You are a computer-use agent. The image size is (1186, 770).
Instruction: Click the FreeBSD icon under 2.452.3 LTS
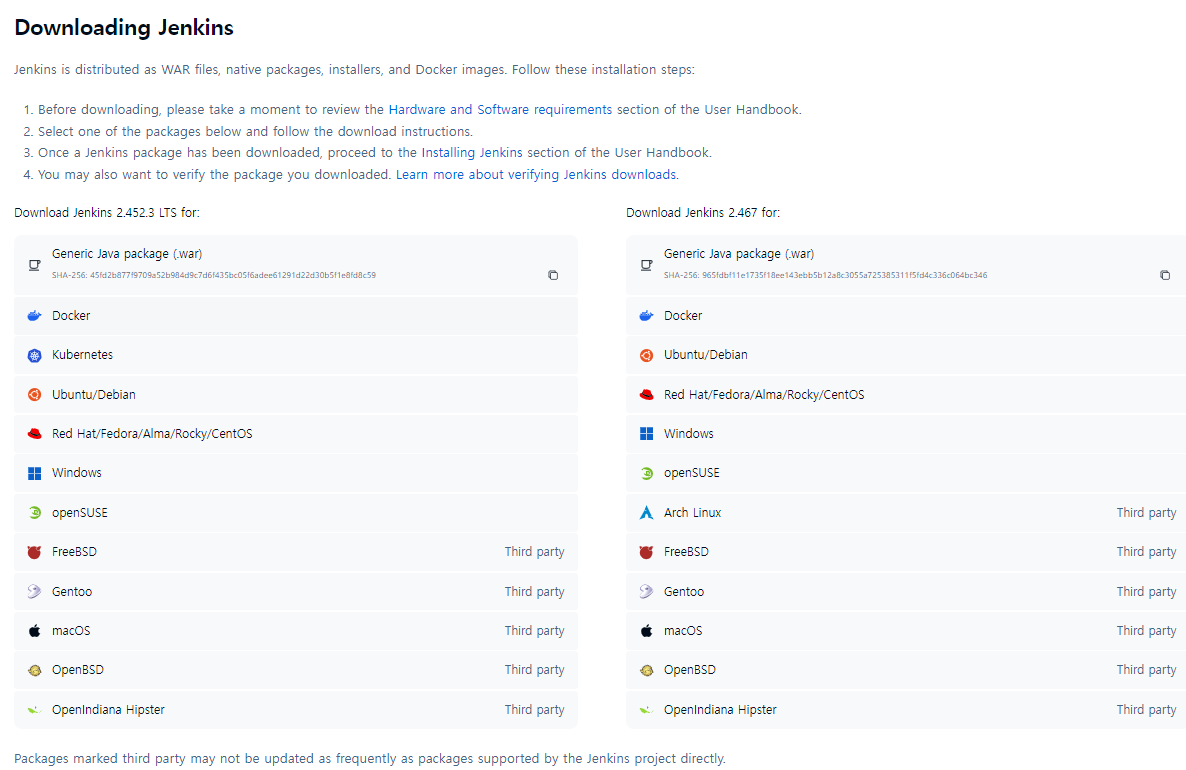(x=34, y=552)
